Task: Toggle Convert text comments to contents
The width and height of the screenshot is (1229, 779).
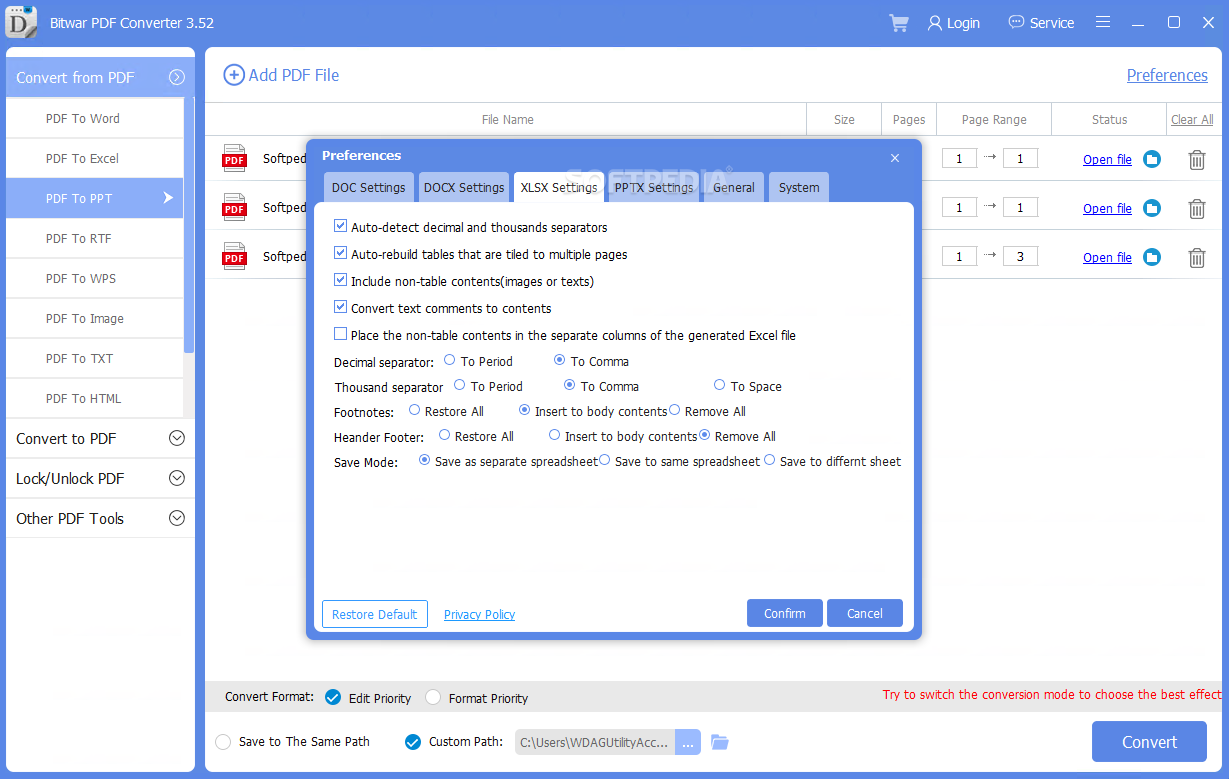Action: click(341, 308)
